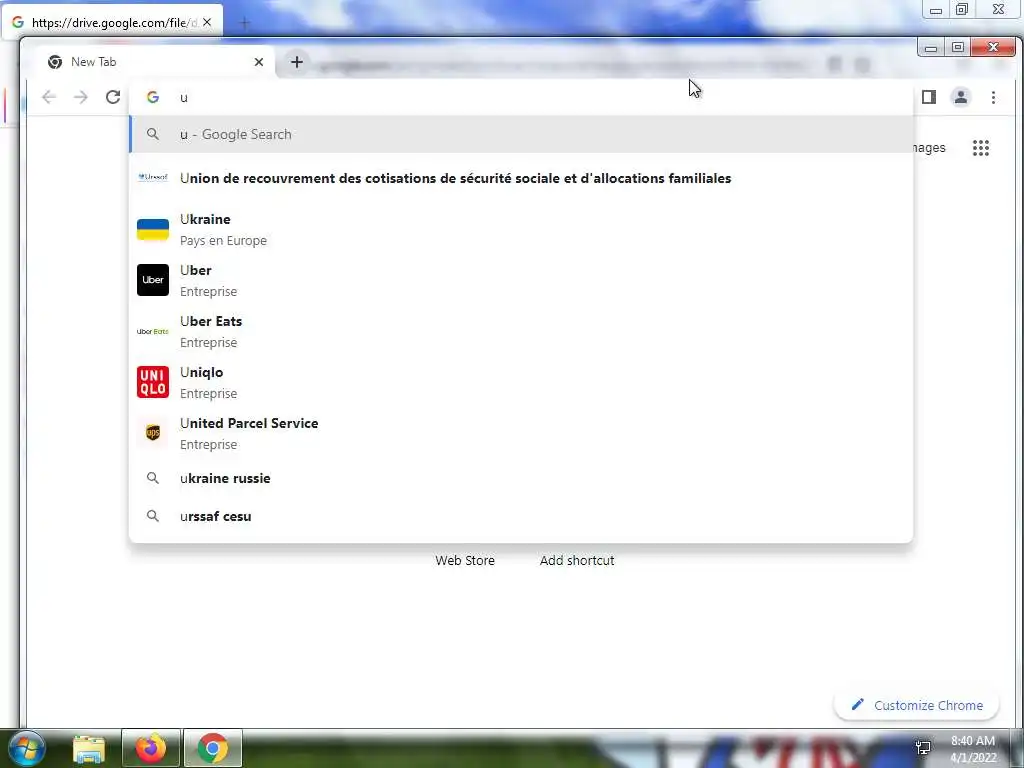The width and height of the screenshot is (1024, 768).
Task: Click the search icon beside 'urssaf cesu'
Action: pyautogui.click(x=153, y=516)
